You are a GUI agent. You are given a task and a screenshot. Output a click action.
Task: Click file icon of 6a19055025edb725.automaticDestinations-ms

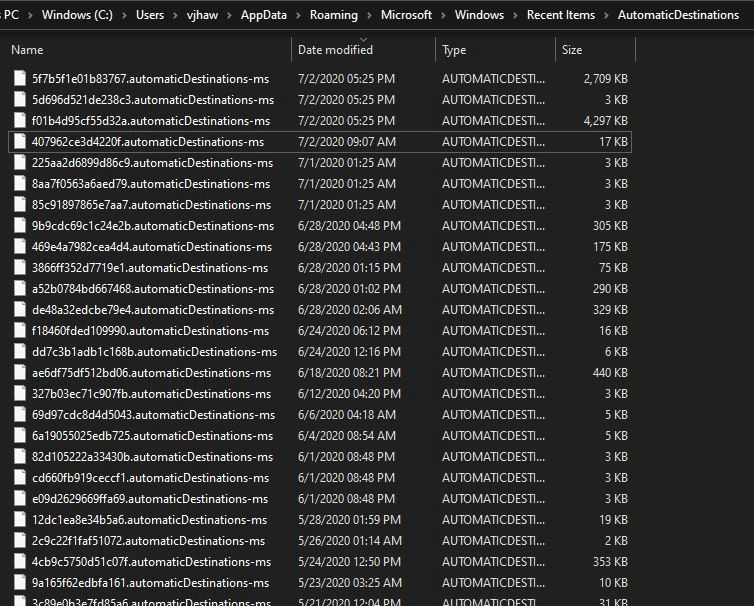point(20,435)
